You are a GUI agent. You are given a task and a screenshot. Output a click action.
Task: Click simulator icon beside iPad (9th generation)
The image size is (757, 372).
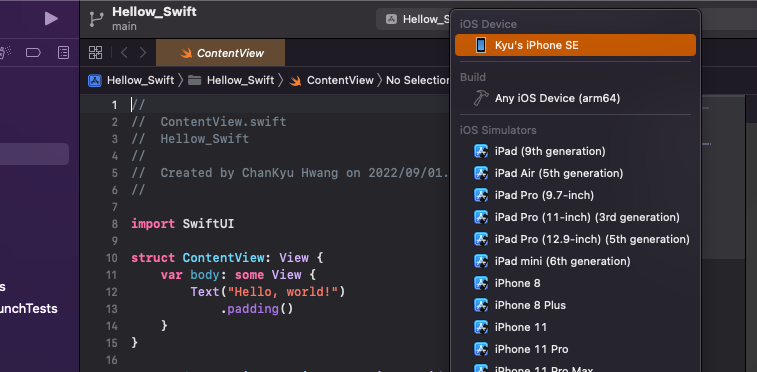[481, 152]
